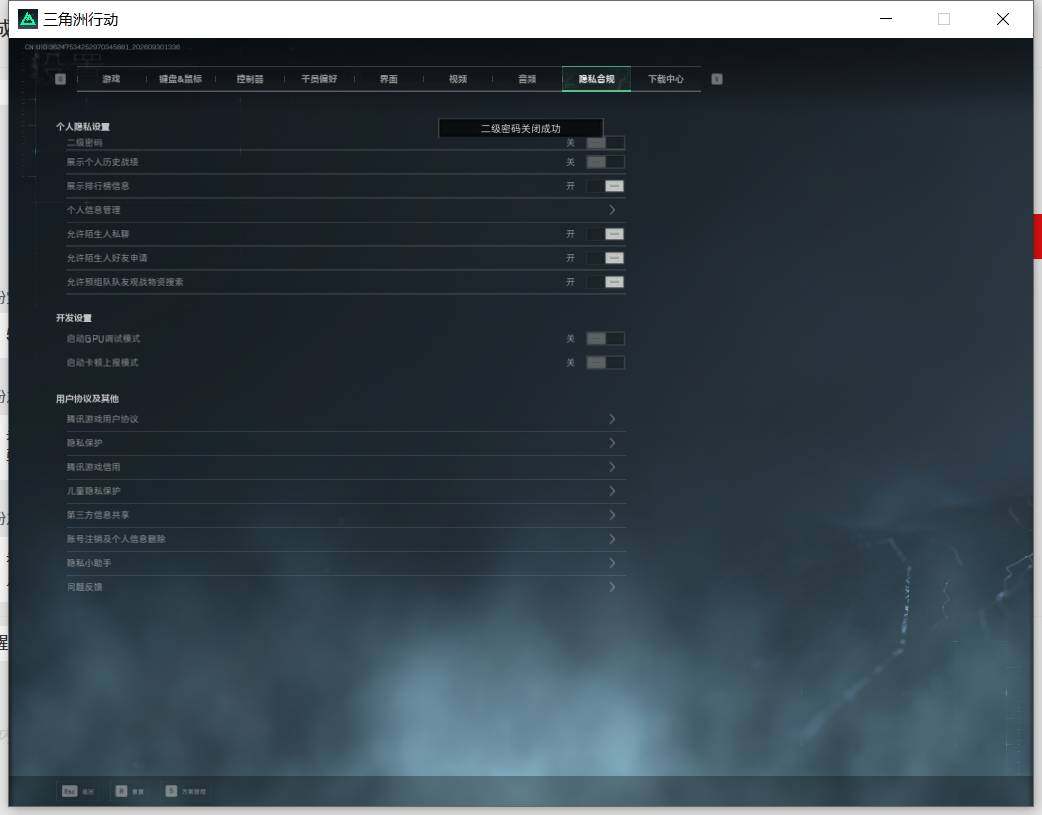Viewport: 1042px width, 815px height.
Task: Open the 问题反馈 entry
Action: tap(346, 587)
